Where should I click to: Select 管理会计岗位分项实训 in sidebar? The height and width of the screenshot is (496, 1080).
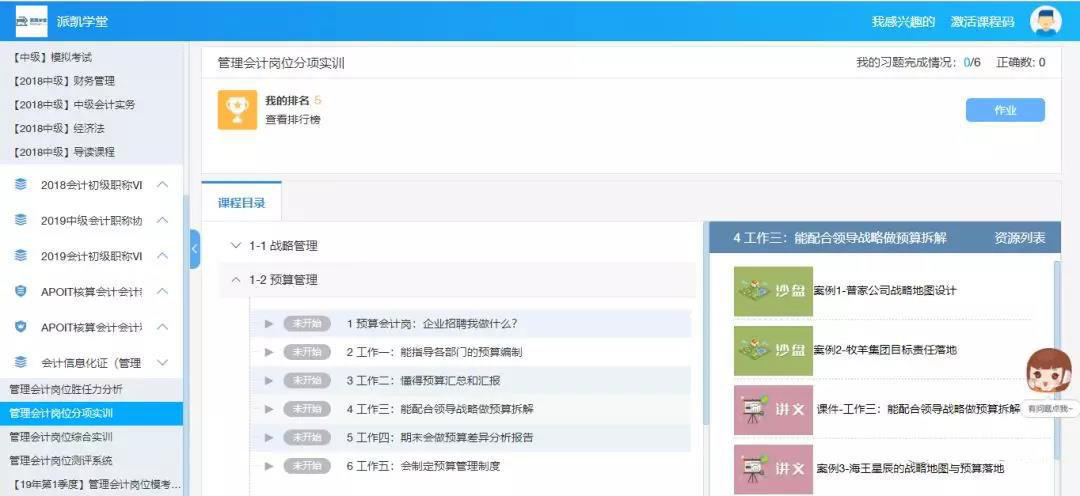[x=92, y=413]
